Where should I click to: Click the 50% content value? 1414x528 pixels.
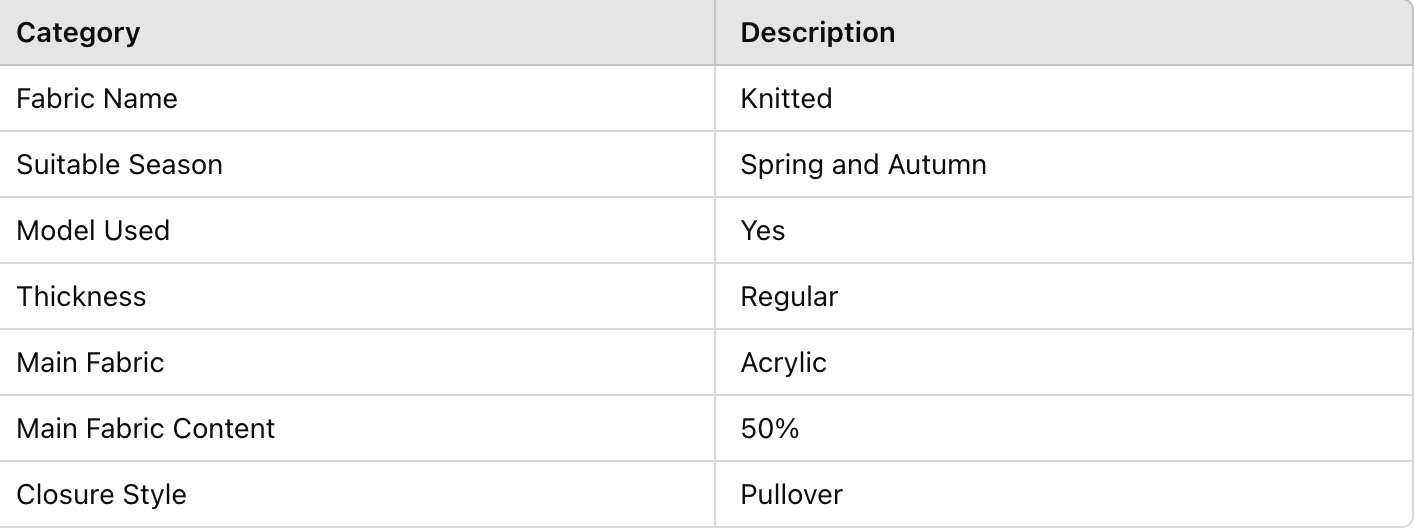(x=769, y=428)
